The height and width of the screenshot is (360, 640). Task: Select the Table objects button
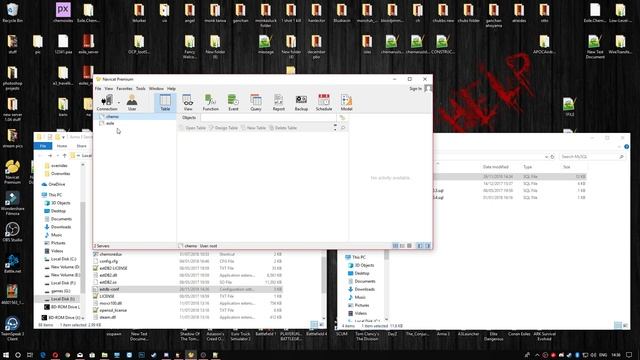165,102
